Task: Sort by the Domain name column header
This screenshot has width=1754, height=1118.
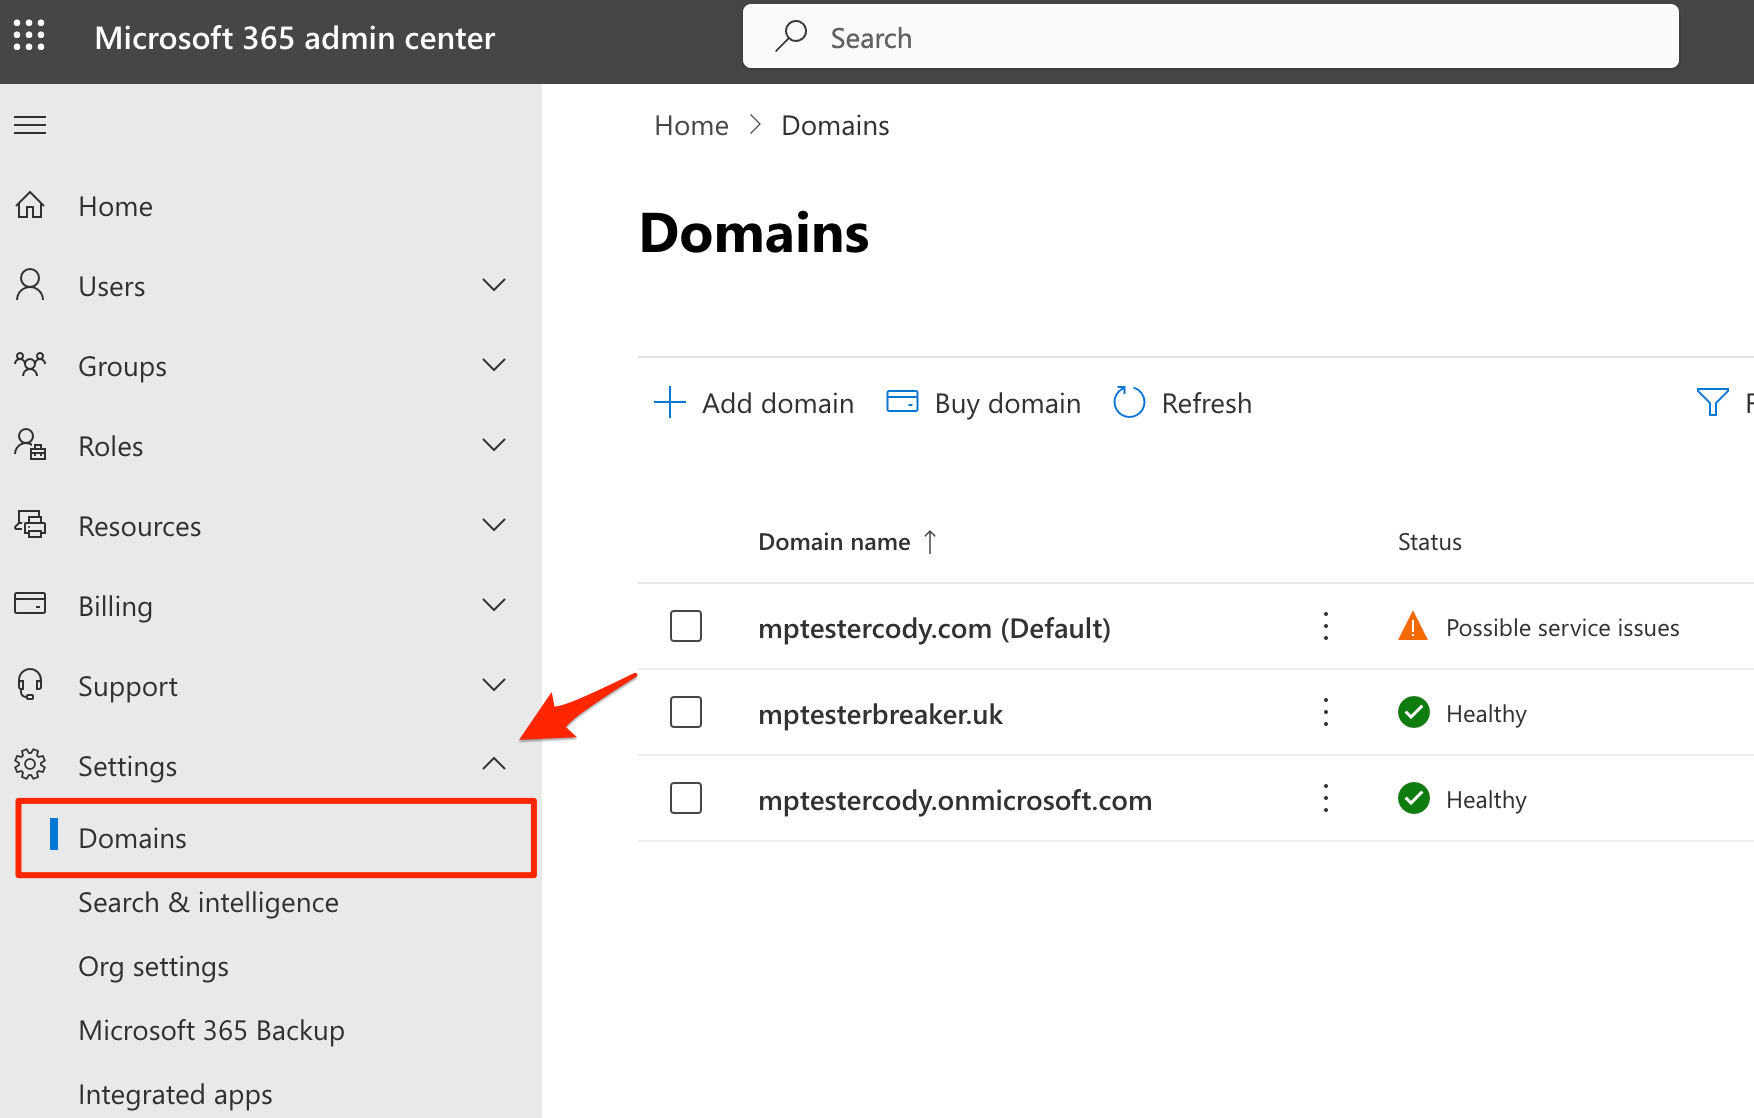Action: 834,542
